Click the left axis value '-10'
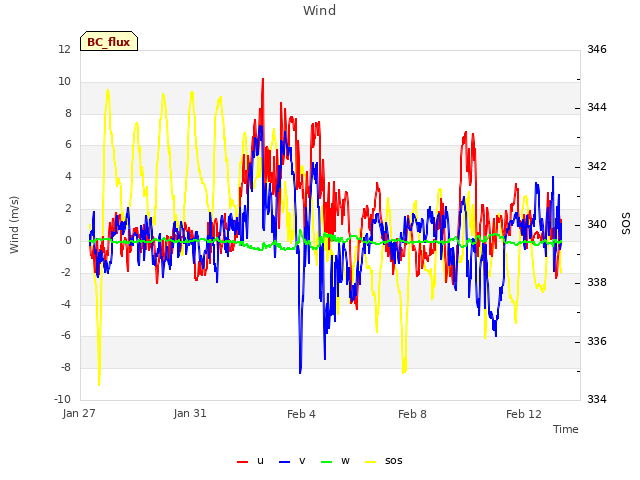This screenshot has height=480, width=640. click(x=62, y=399)
